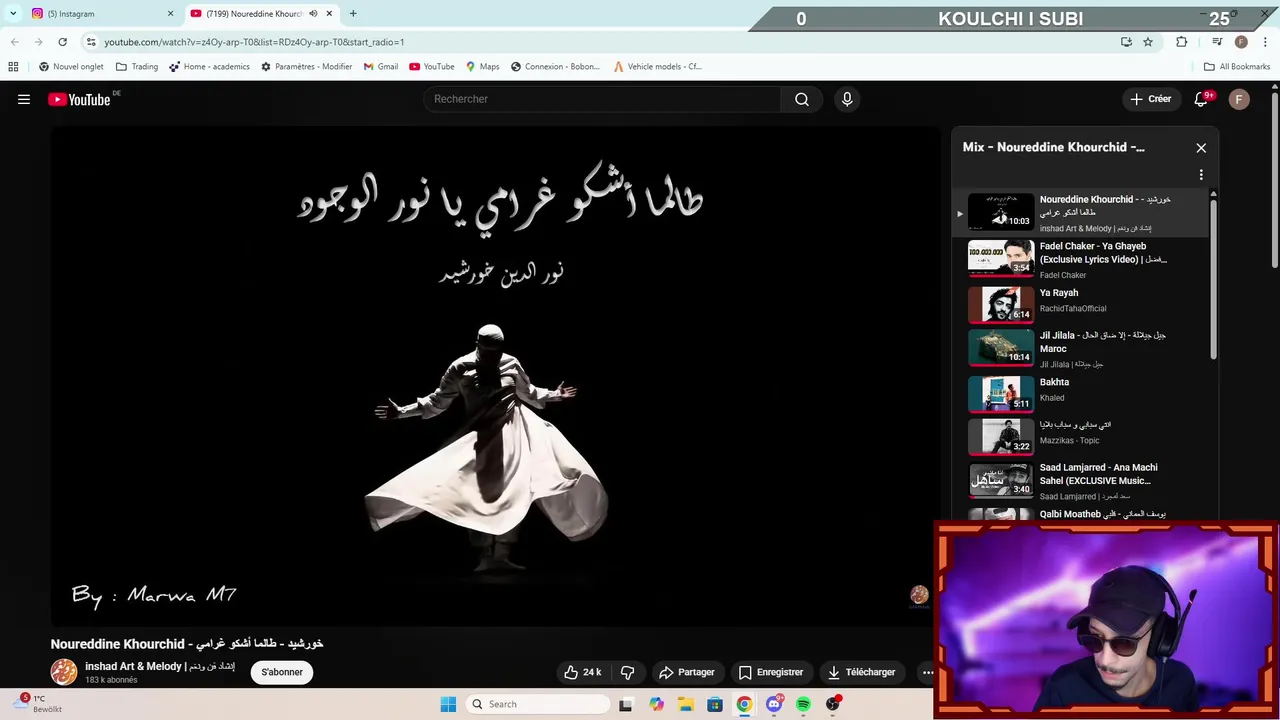
Task: Open the channel avatar beside the subscribe button
Action: (x=64, y=672)
